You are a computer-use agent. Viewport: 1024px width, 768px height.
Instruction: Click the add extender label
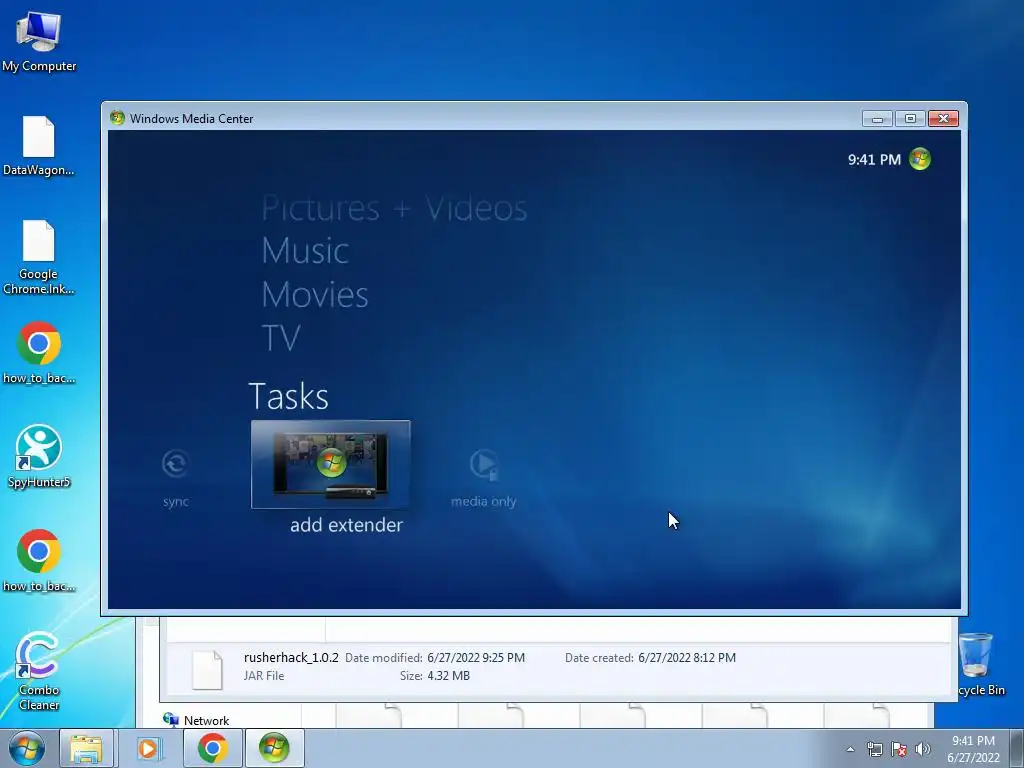tap(346, 525)
